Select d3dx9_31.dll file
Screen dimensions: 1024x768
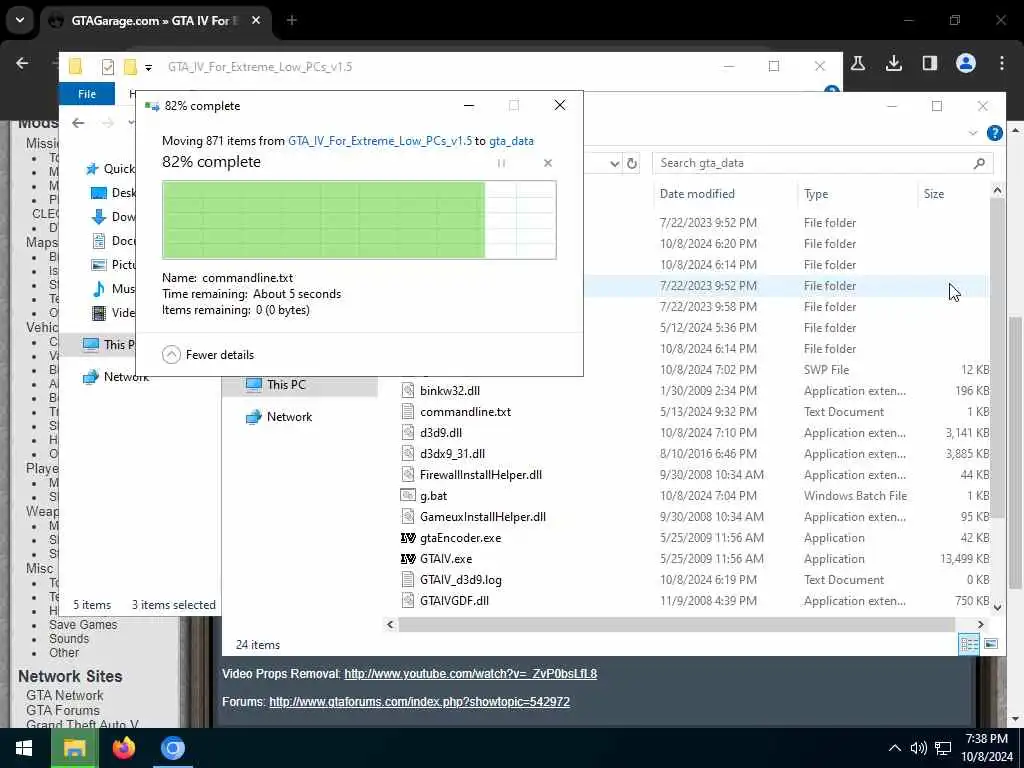[x=452, y=454]
